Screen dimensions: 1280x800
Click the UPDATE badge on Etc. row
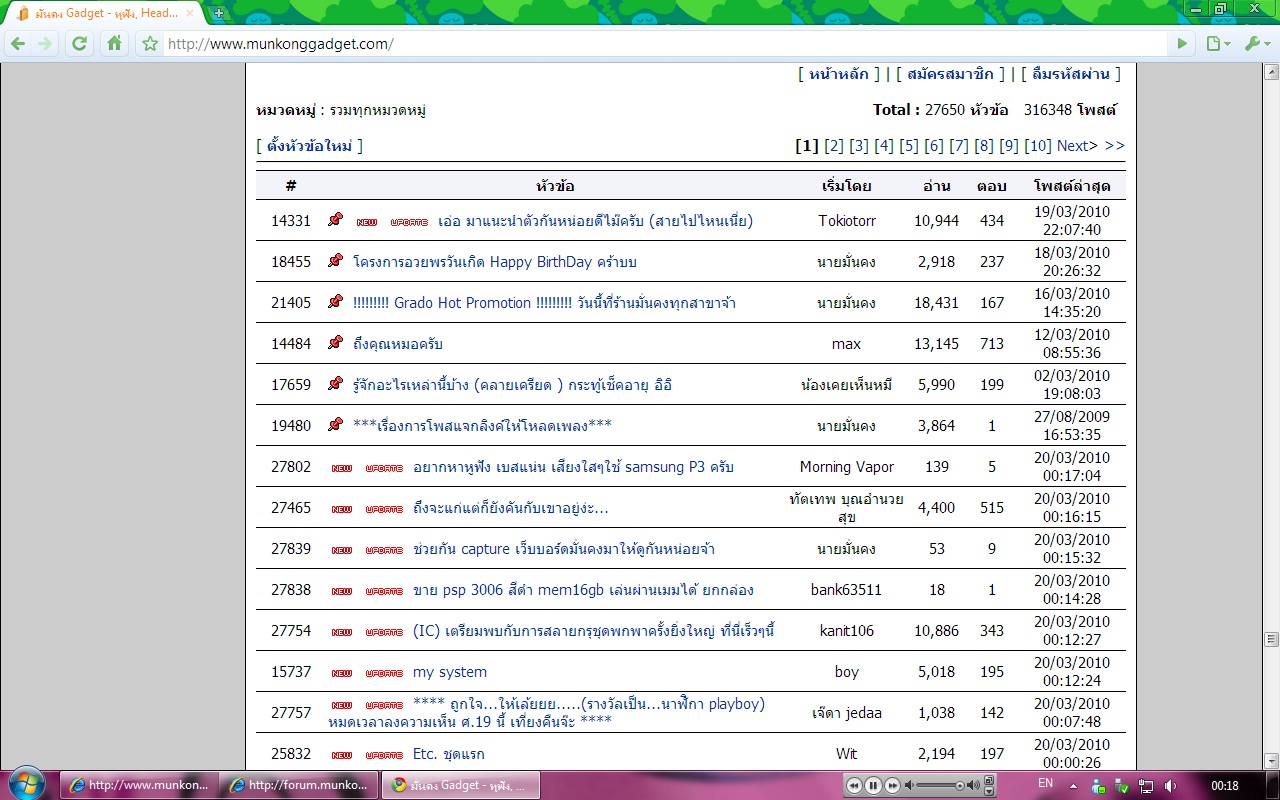384,755
